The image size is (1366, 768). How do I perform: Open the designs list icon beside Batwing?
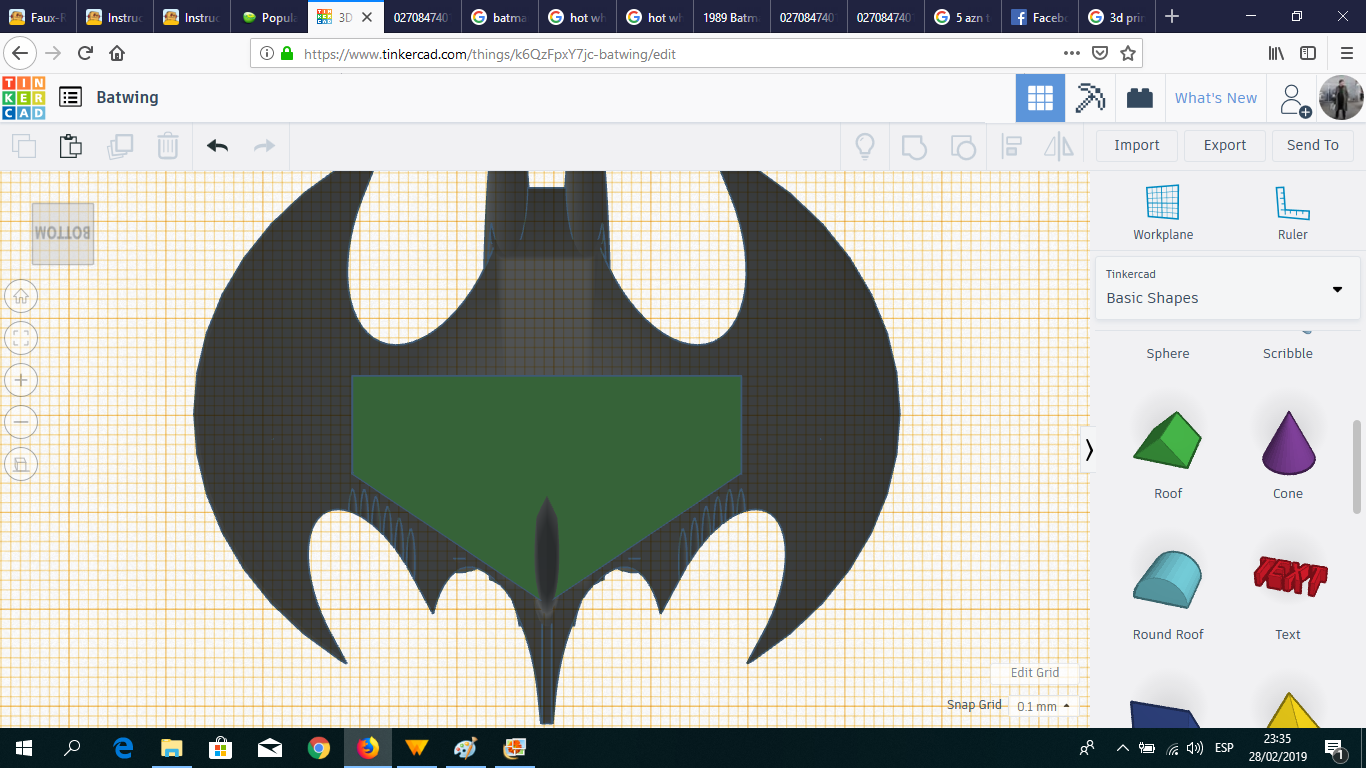click(x=70, y=97)
